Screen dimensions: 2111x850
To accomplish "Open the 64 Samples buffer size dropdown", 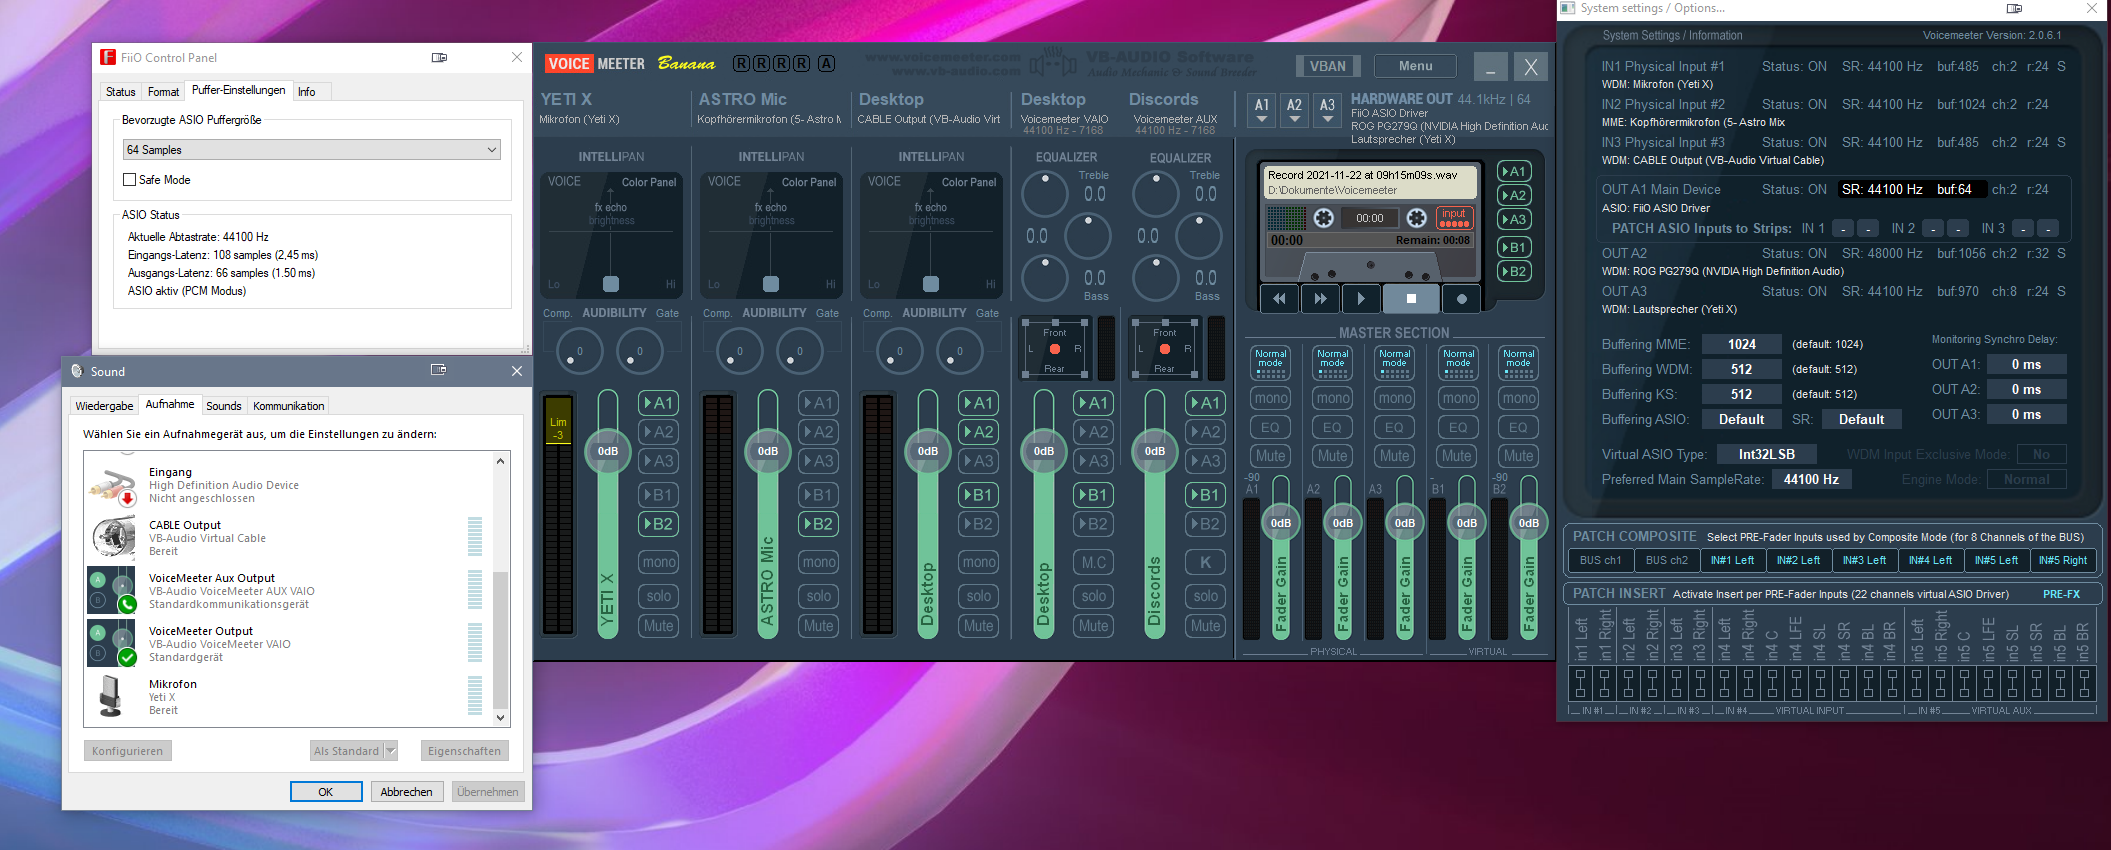I will [311, 150].
